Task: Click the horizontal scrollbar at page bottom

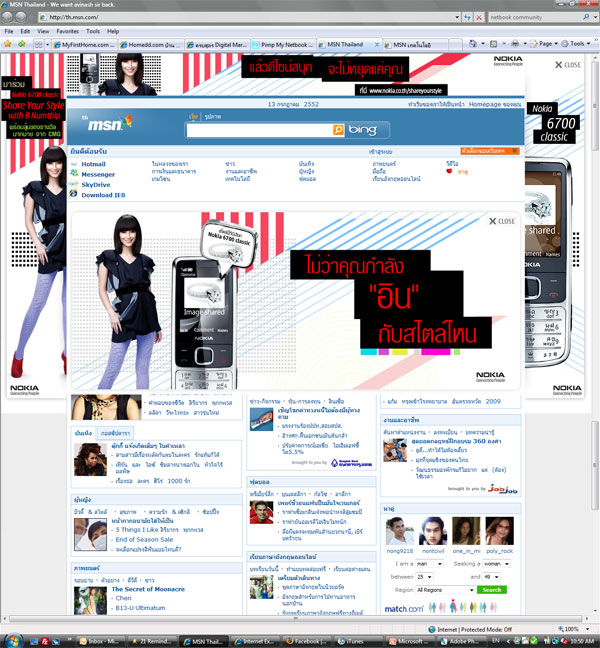Action: click(295, 618)
